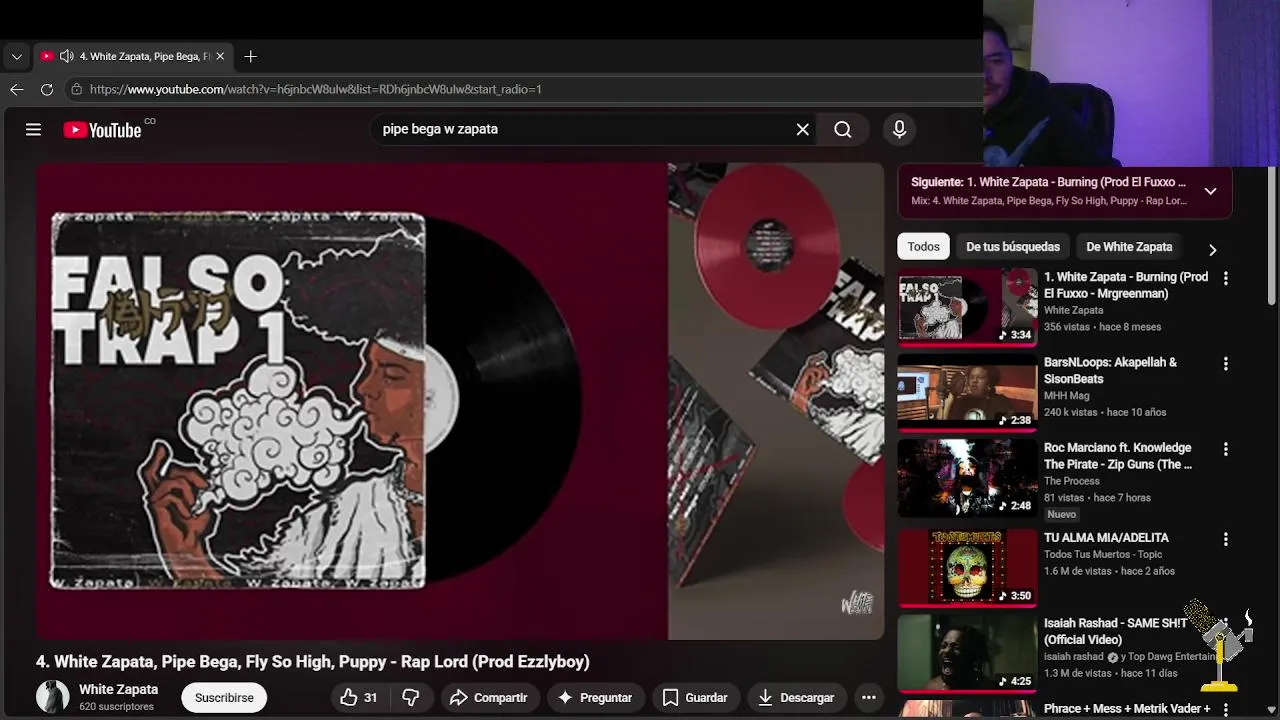Close the White Zapata browser tab
This screenshot has width=1280, height=720.
pyautogui.click(x=220, y=57)
